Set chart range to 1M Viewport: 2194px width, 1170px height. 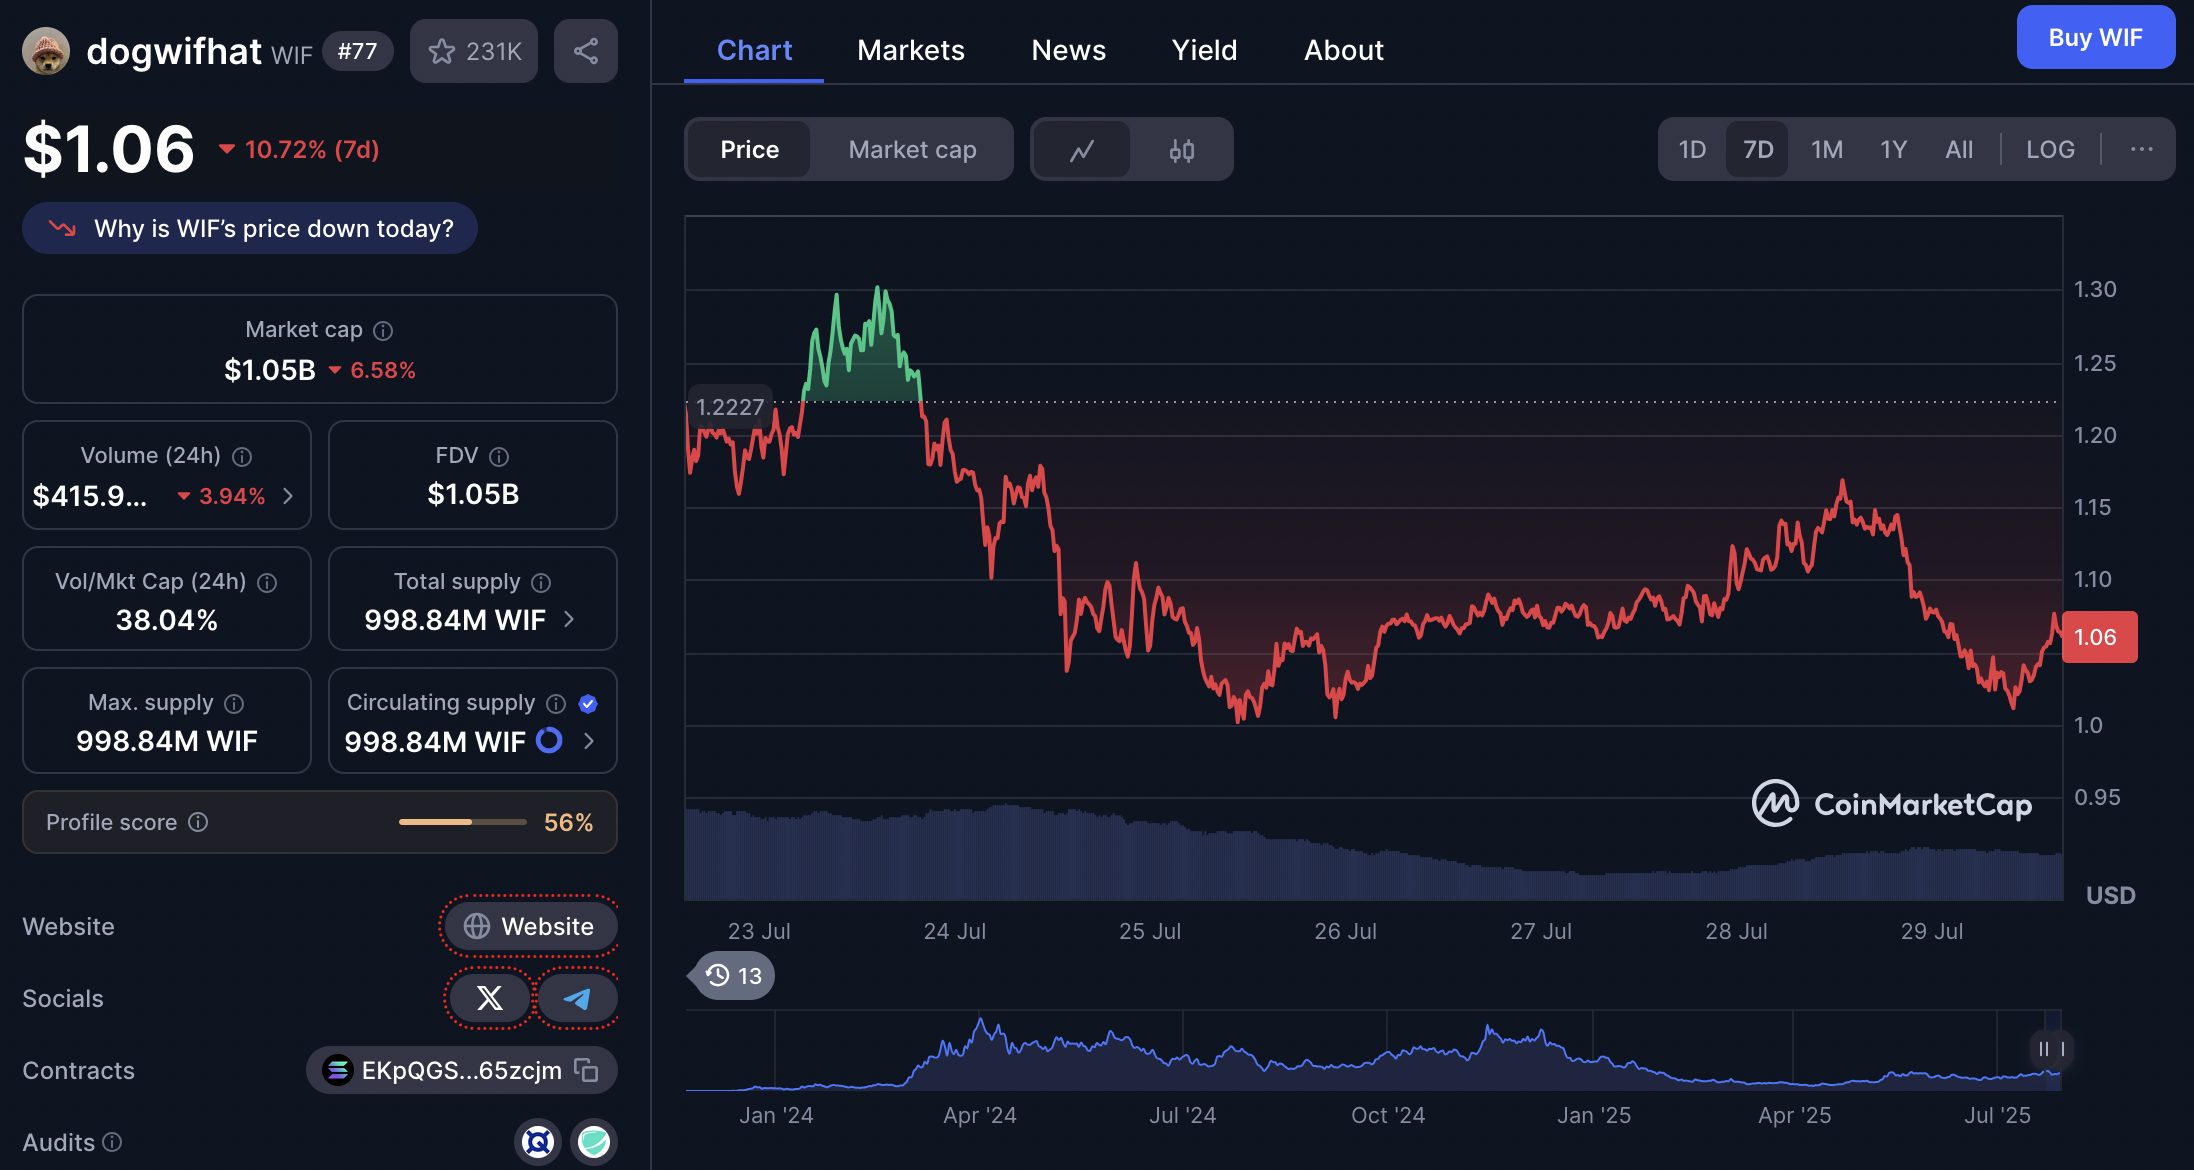(1827, 149)
